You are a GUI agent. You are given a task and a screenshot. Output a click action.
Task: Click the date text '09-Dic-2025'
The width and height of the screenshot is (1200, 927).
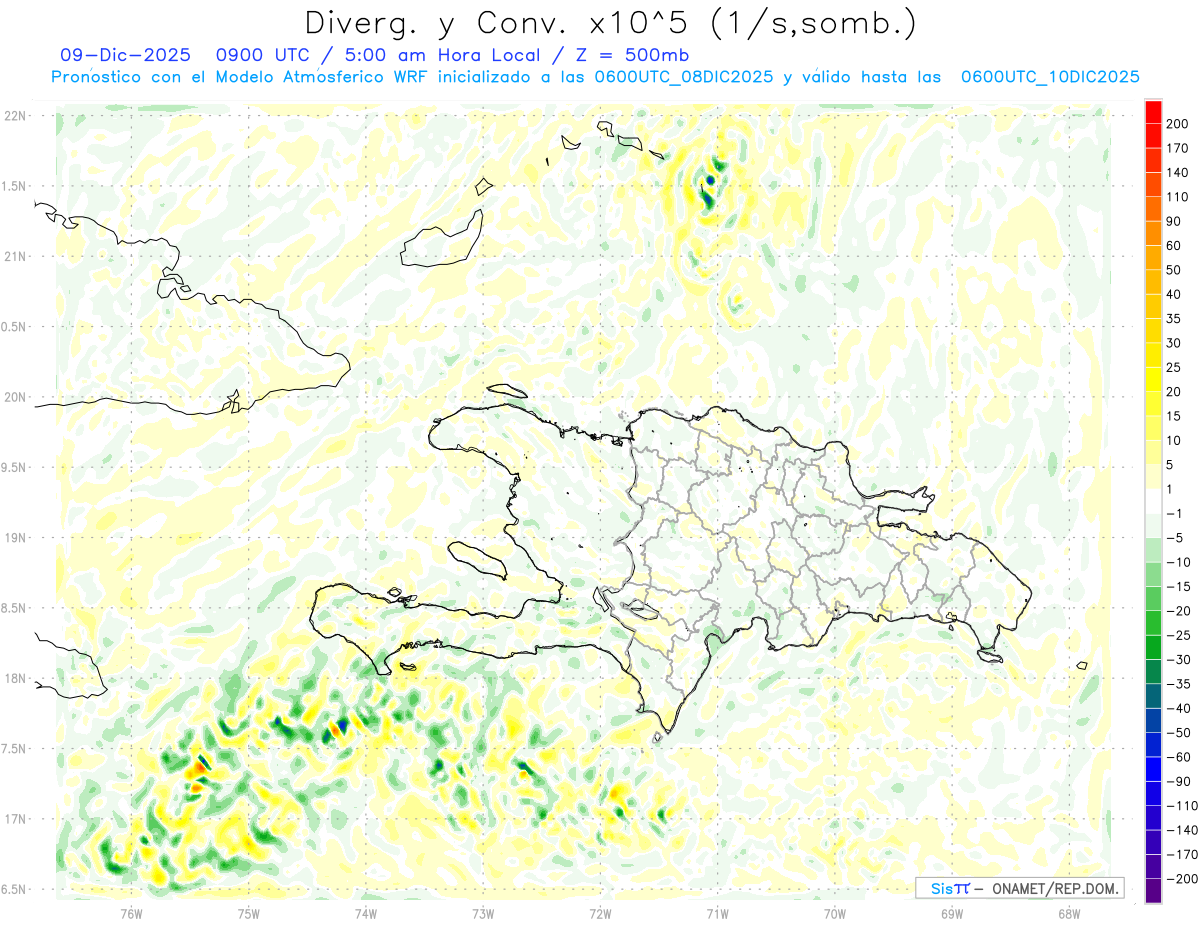click(125, 55)
